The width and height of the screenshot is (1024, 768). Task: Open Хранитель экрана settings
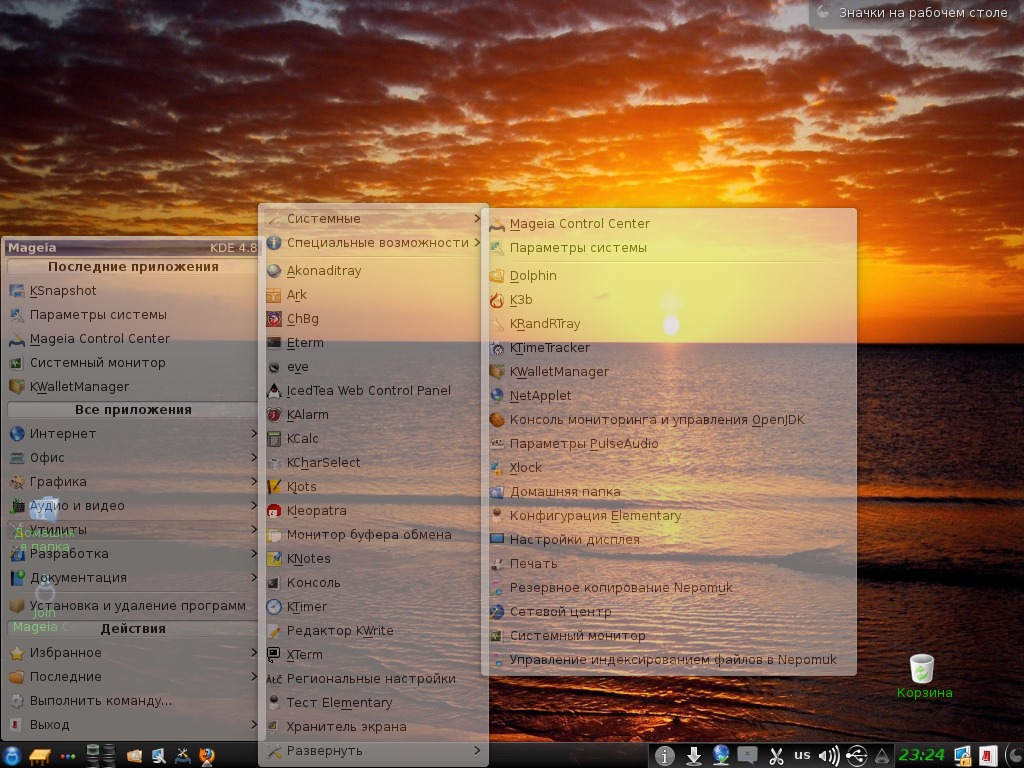click(x=374, y=727)
